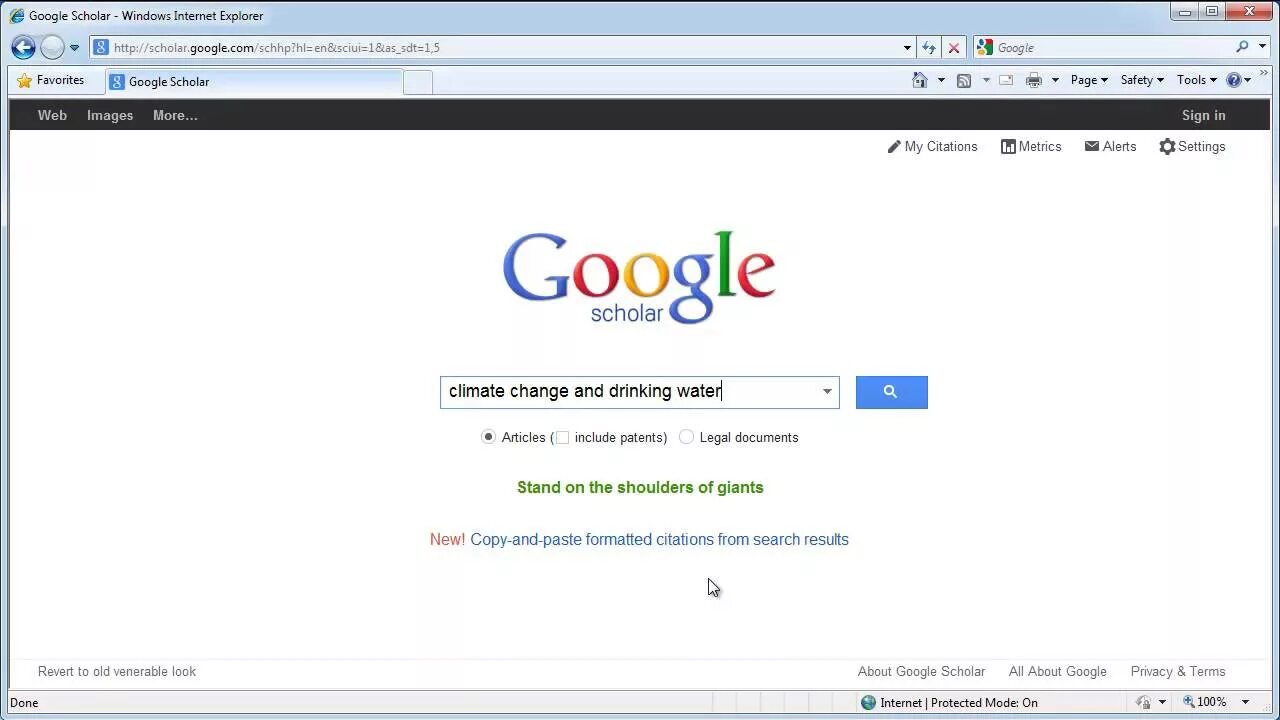
Task: Open My Citations with pencil icon
Action: click(932, 146)
